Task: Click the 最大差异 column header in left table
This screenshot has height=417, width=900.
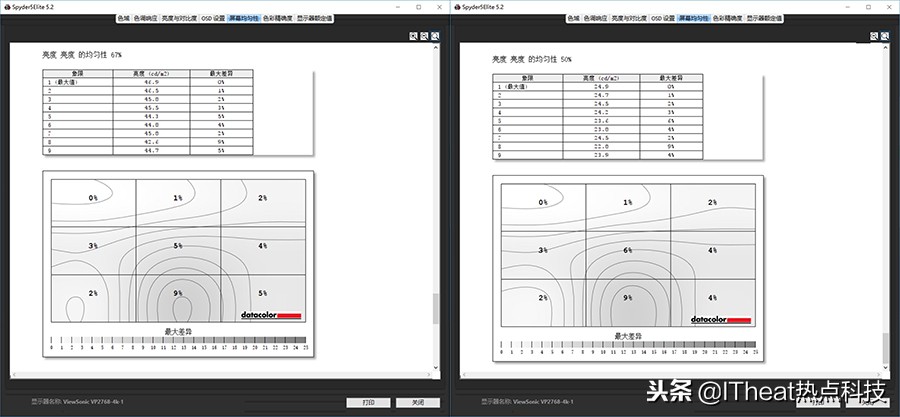Action: [222, 73]
